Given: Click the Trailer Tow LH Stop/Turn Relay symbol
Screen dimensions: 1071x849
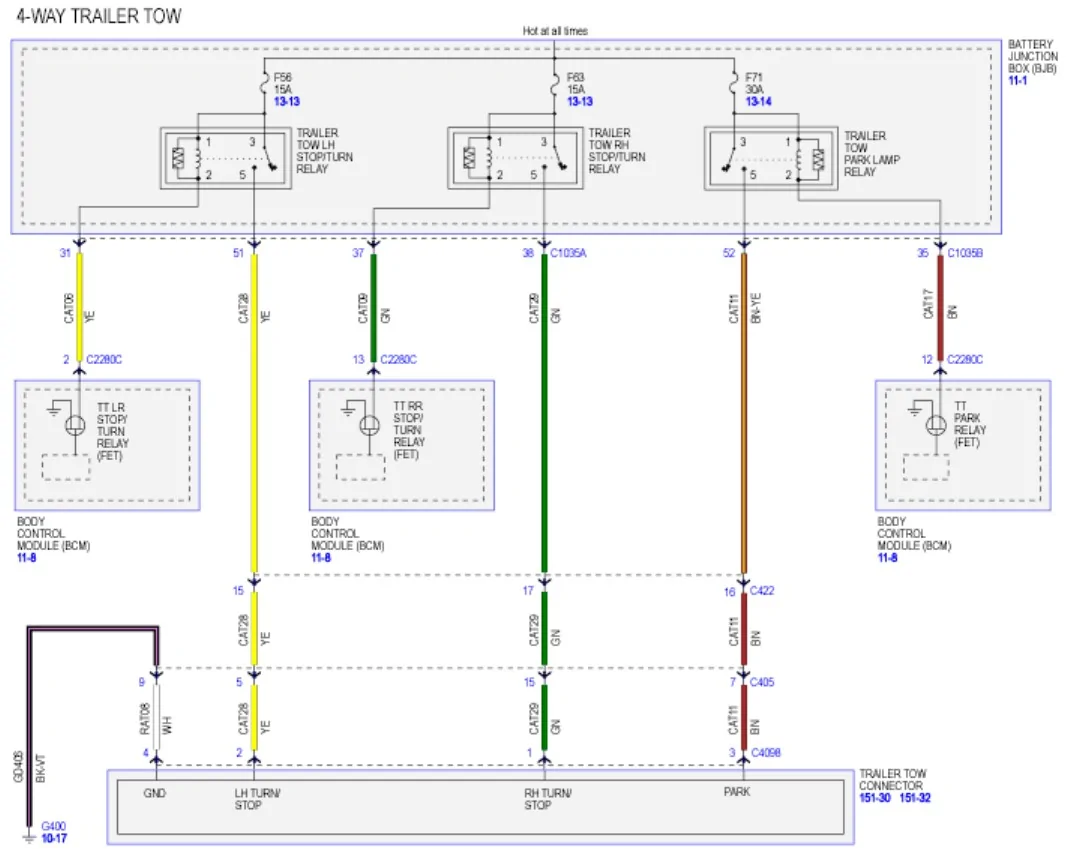Looking at the screenshot, I should (225, 158).
